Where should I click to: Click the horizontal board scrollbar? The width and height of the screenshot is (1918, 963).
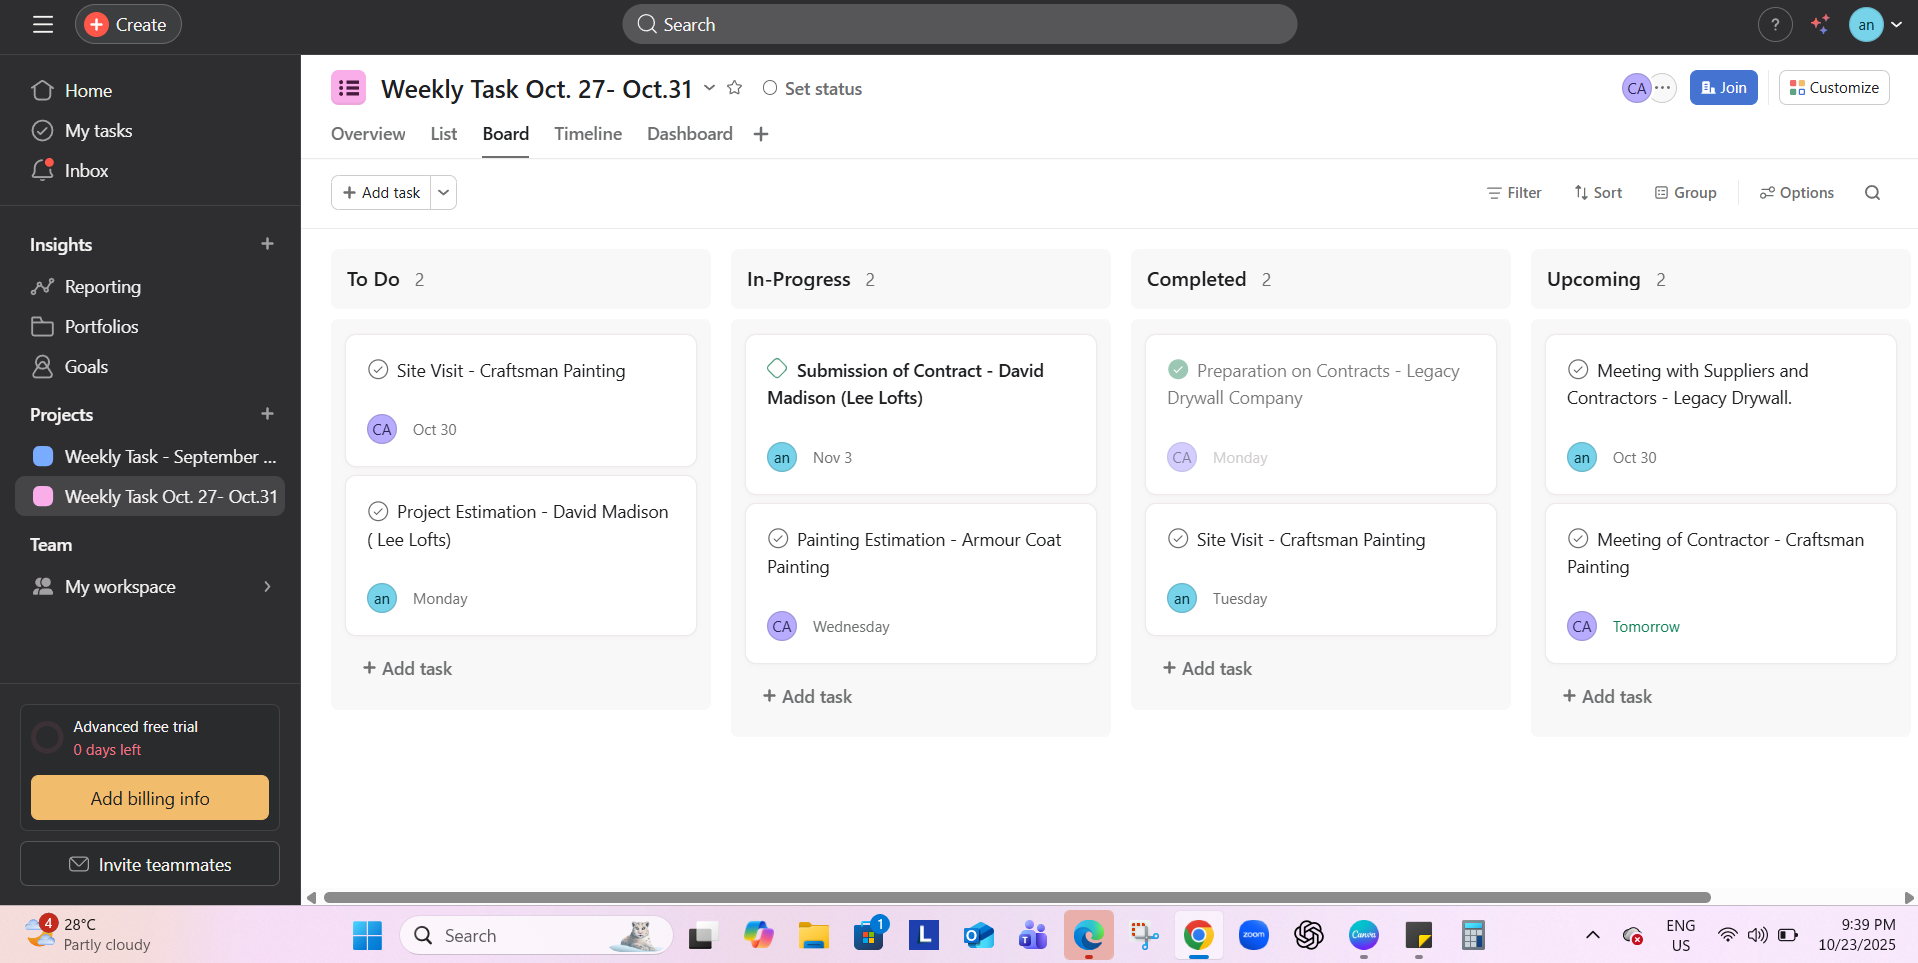tap(1017, 898)
